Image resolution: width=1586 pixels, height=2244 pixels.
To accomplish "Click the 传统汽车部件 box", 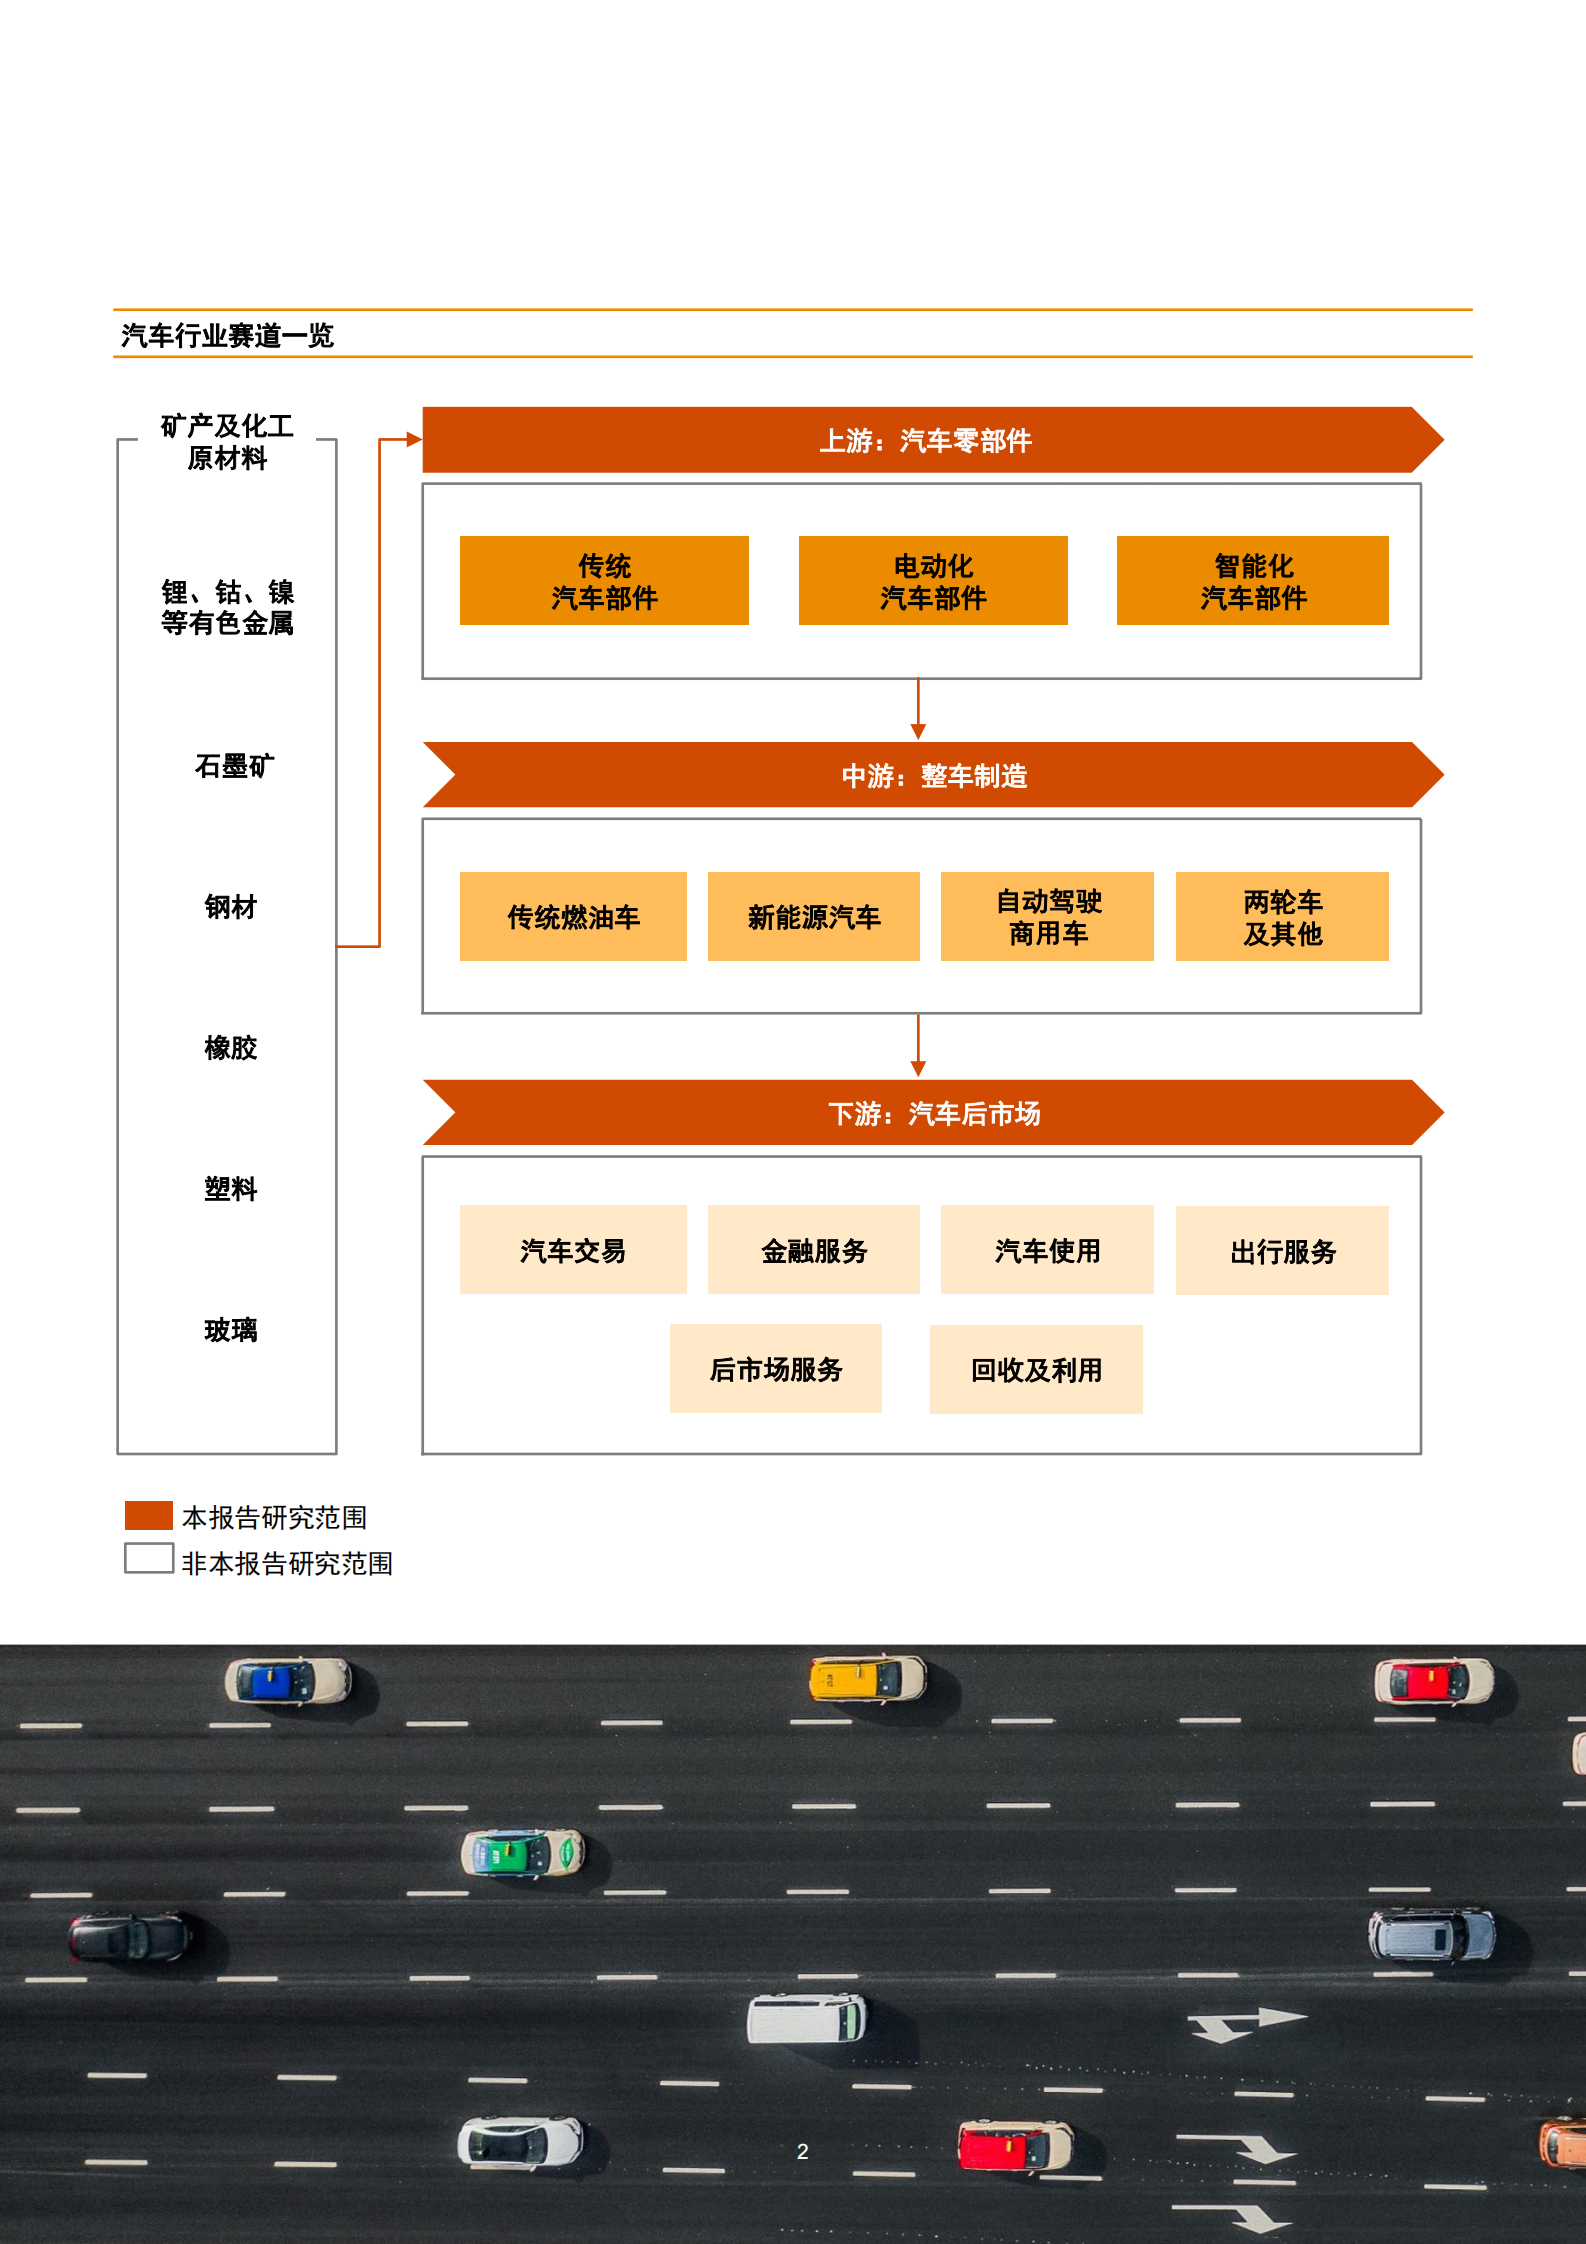I will [604, 581].
